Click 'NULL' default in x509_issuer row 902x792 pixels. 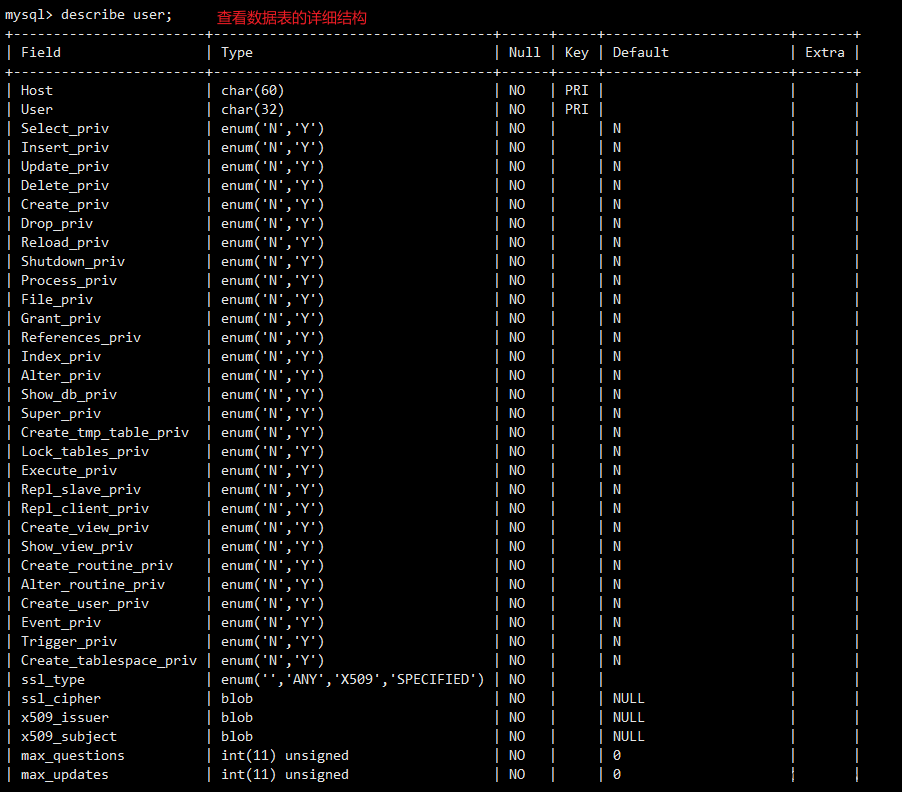point(629,717)
